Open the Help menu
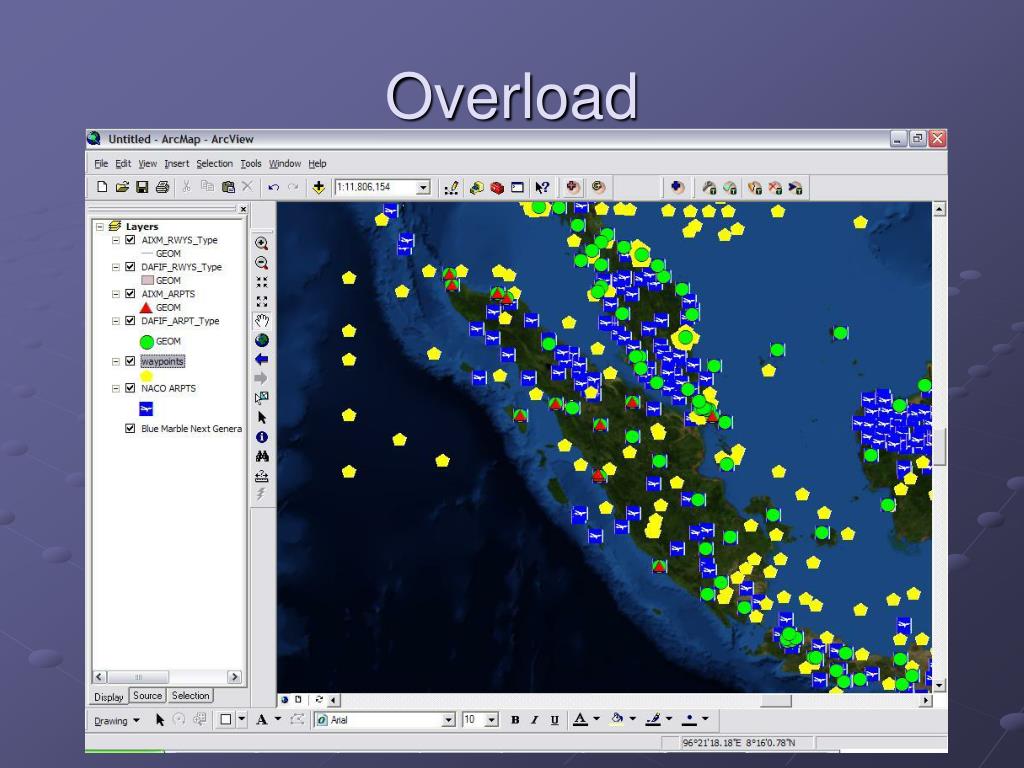 [x=317, y=163]
